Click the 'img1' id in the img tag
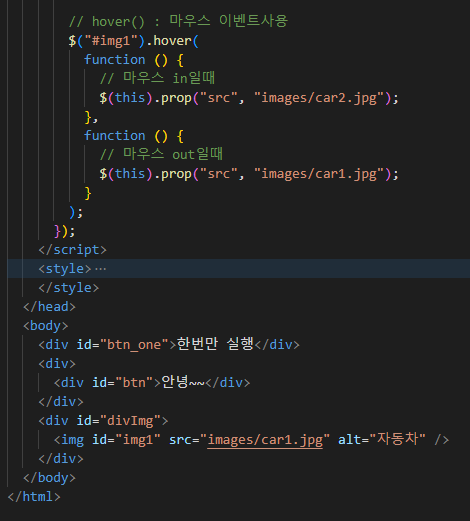 (138, 440)
